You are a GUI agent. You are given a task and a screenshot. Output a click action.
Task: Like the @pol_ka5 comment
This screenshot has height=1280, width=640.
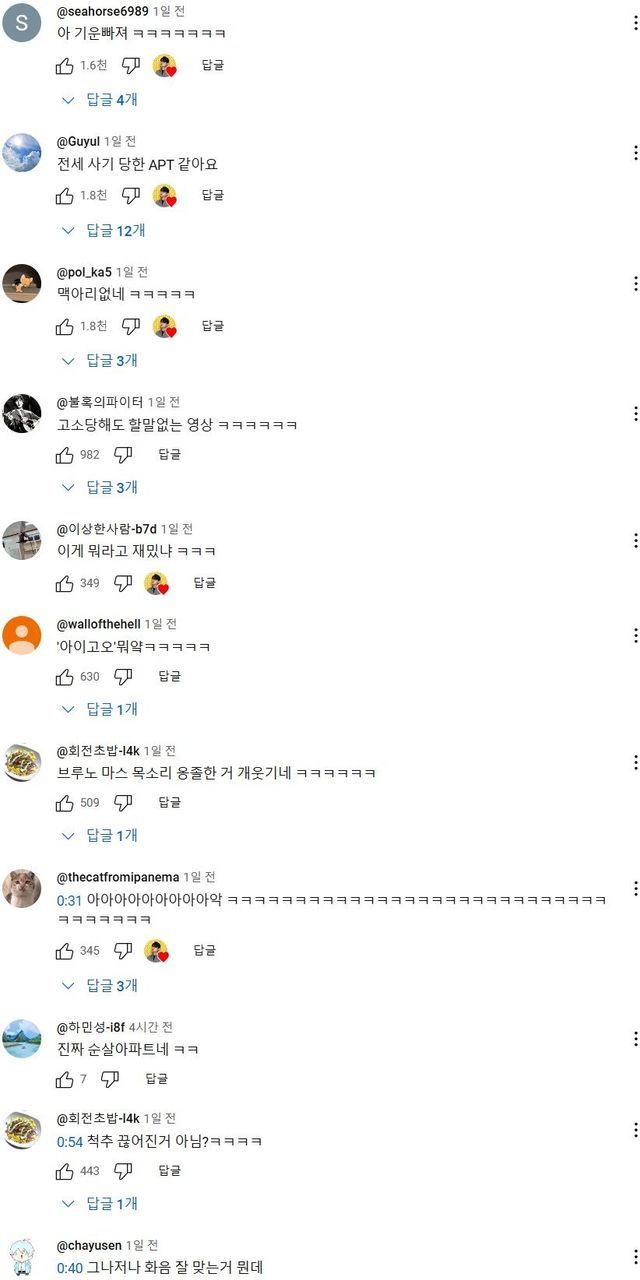[x=65, y=326]
